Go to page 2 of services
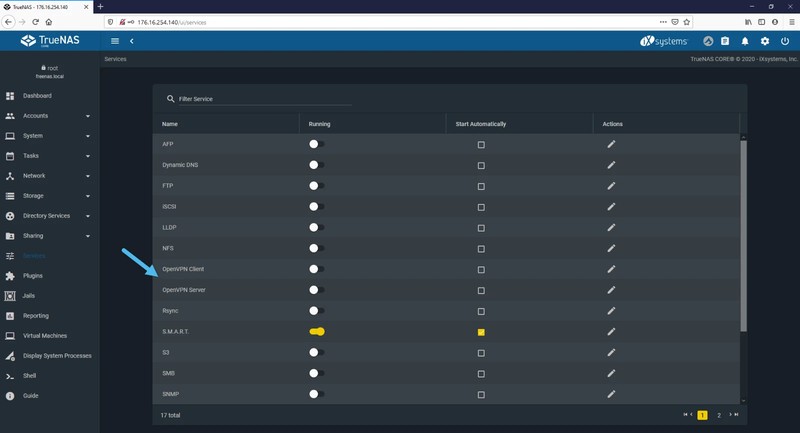800x433 pixels. 719,415
